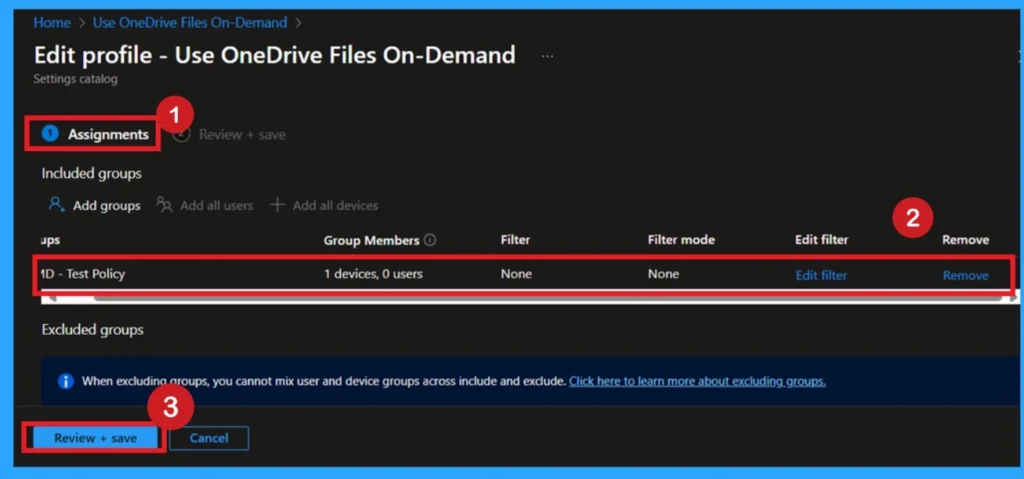Open the ellipsis menu beside the profile title
This screenshot has height=479, width=1024.
pyautogui.click(x=547, y=56)
